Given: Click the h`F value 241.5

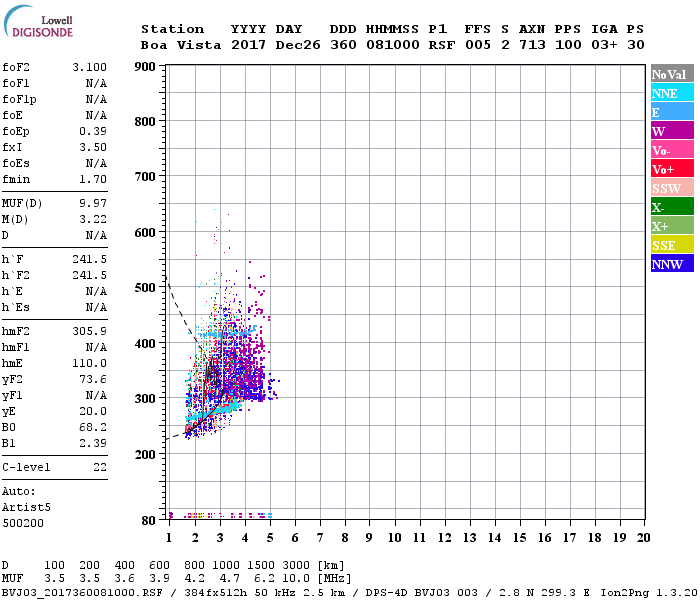Looking at the screenshot, I should tap(89, 259).
